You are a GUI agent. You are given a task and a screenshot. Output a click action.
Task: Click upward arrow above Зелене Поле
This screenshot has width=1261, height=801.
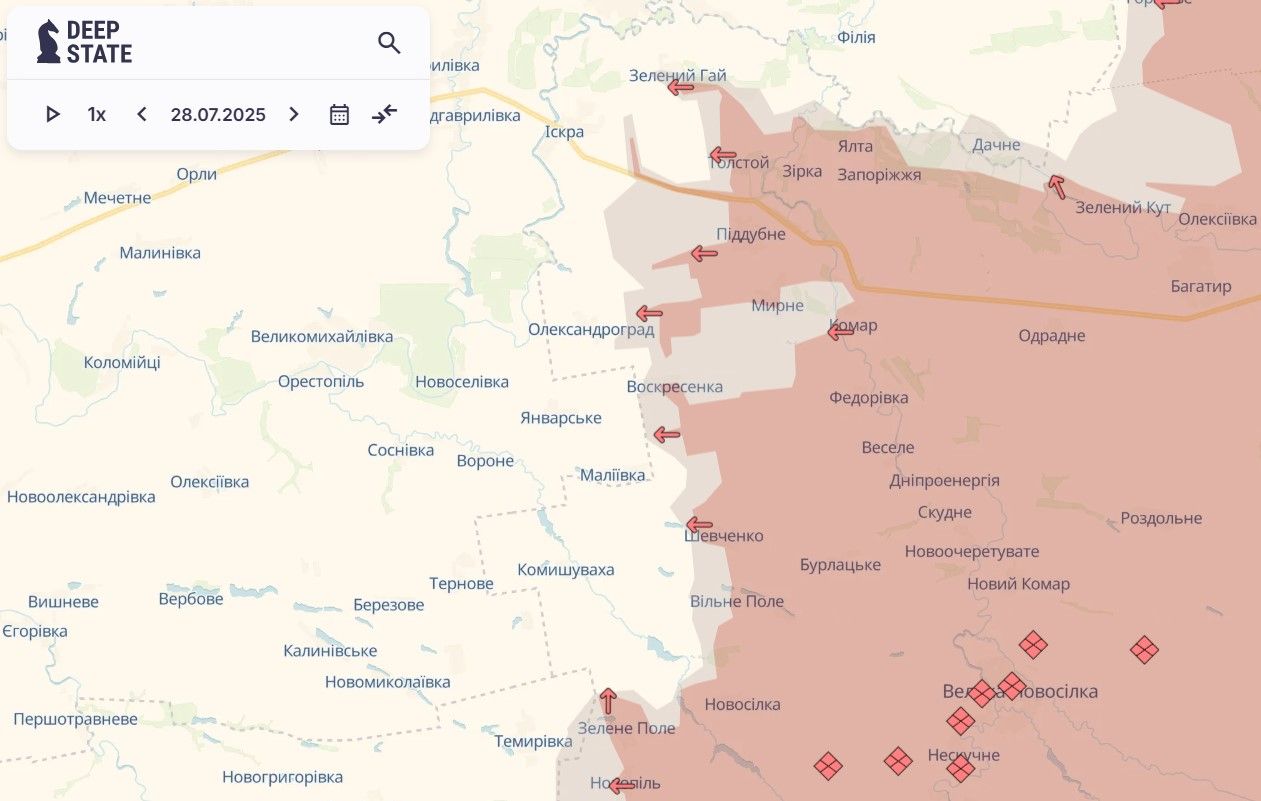pyautogui.click(x=608, y=700)
